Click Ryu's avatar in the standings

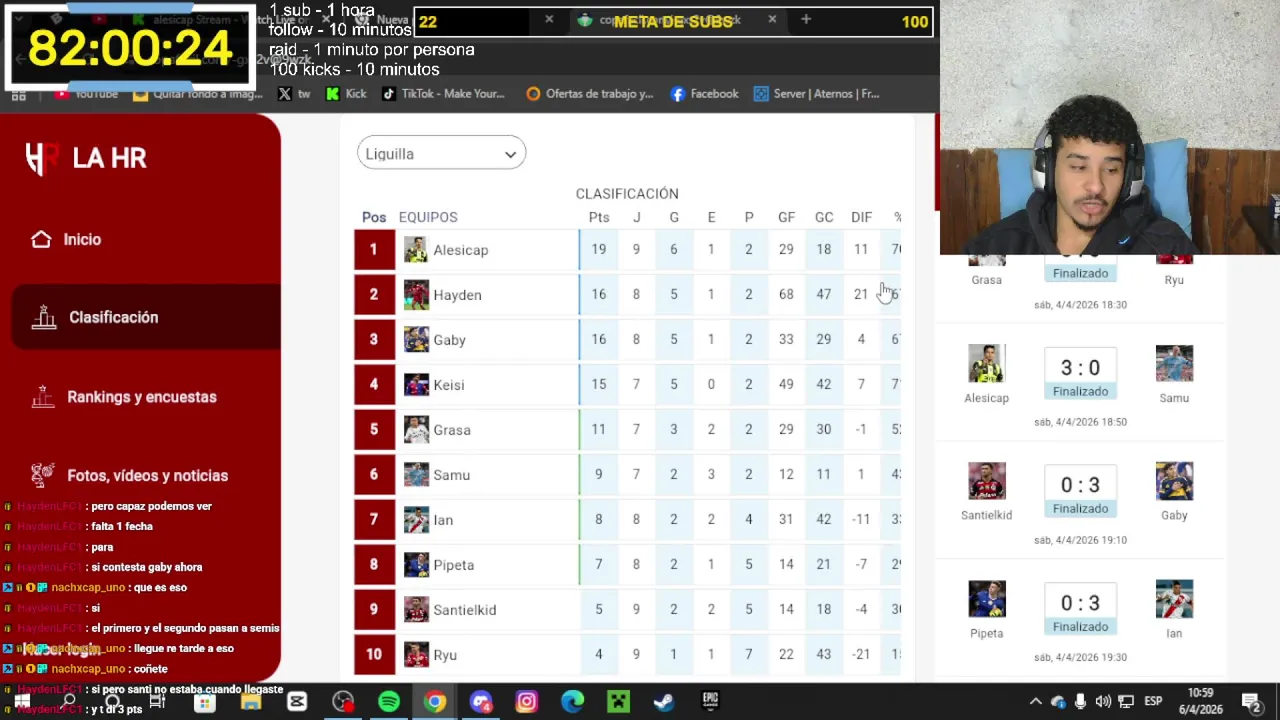point(416,655)
